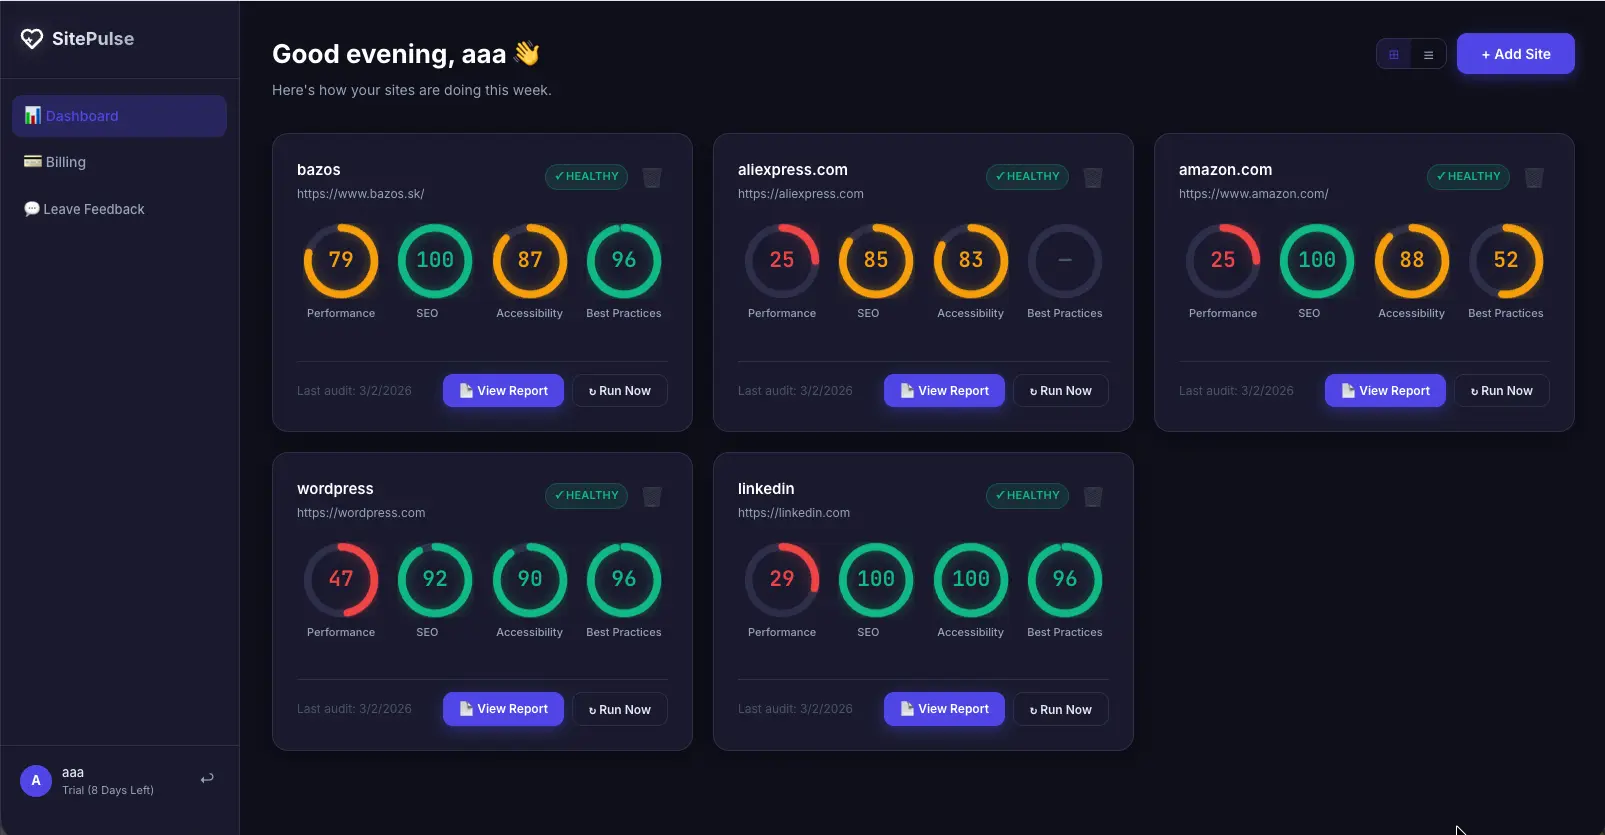Click the HEALTHY badge on wordpress card

point(587,495)
